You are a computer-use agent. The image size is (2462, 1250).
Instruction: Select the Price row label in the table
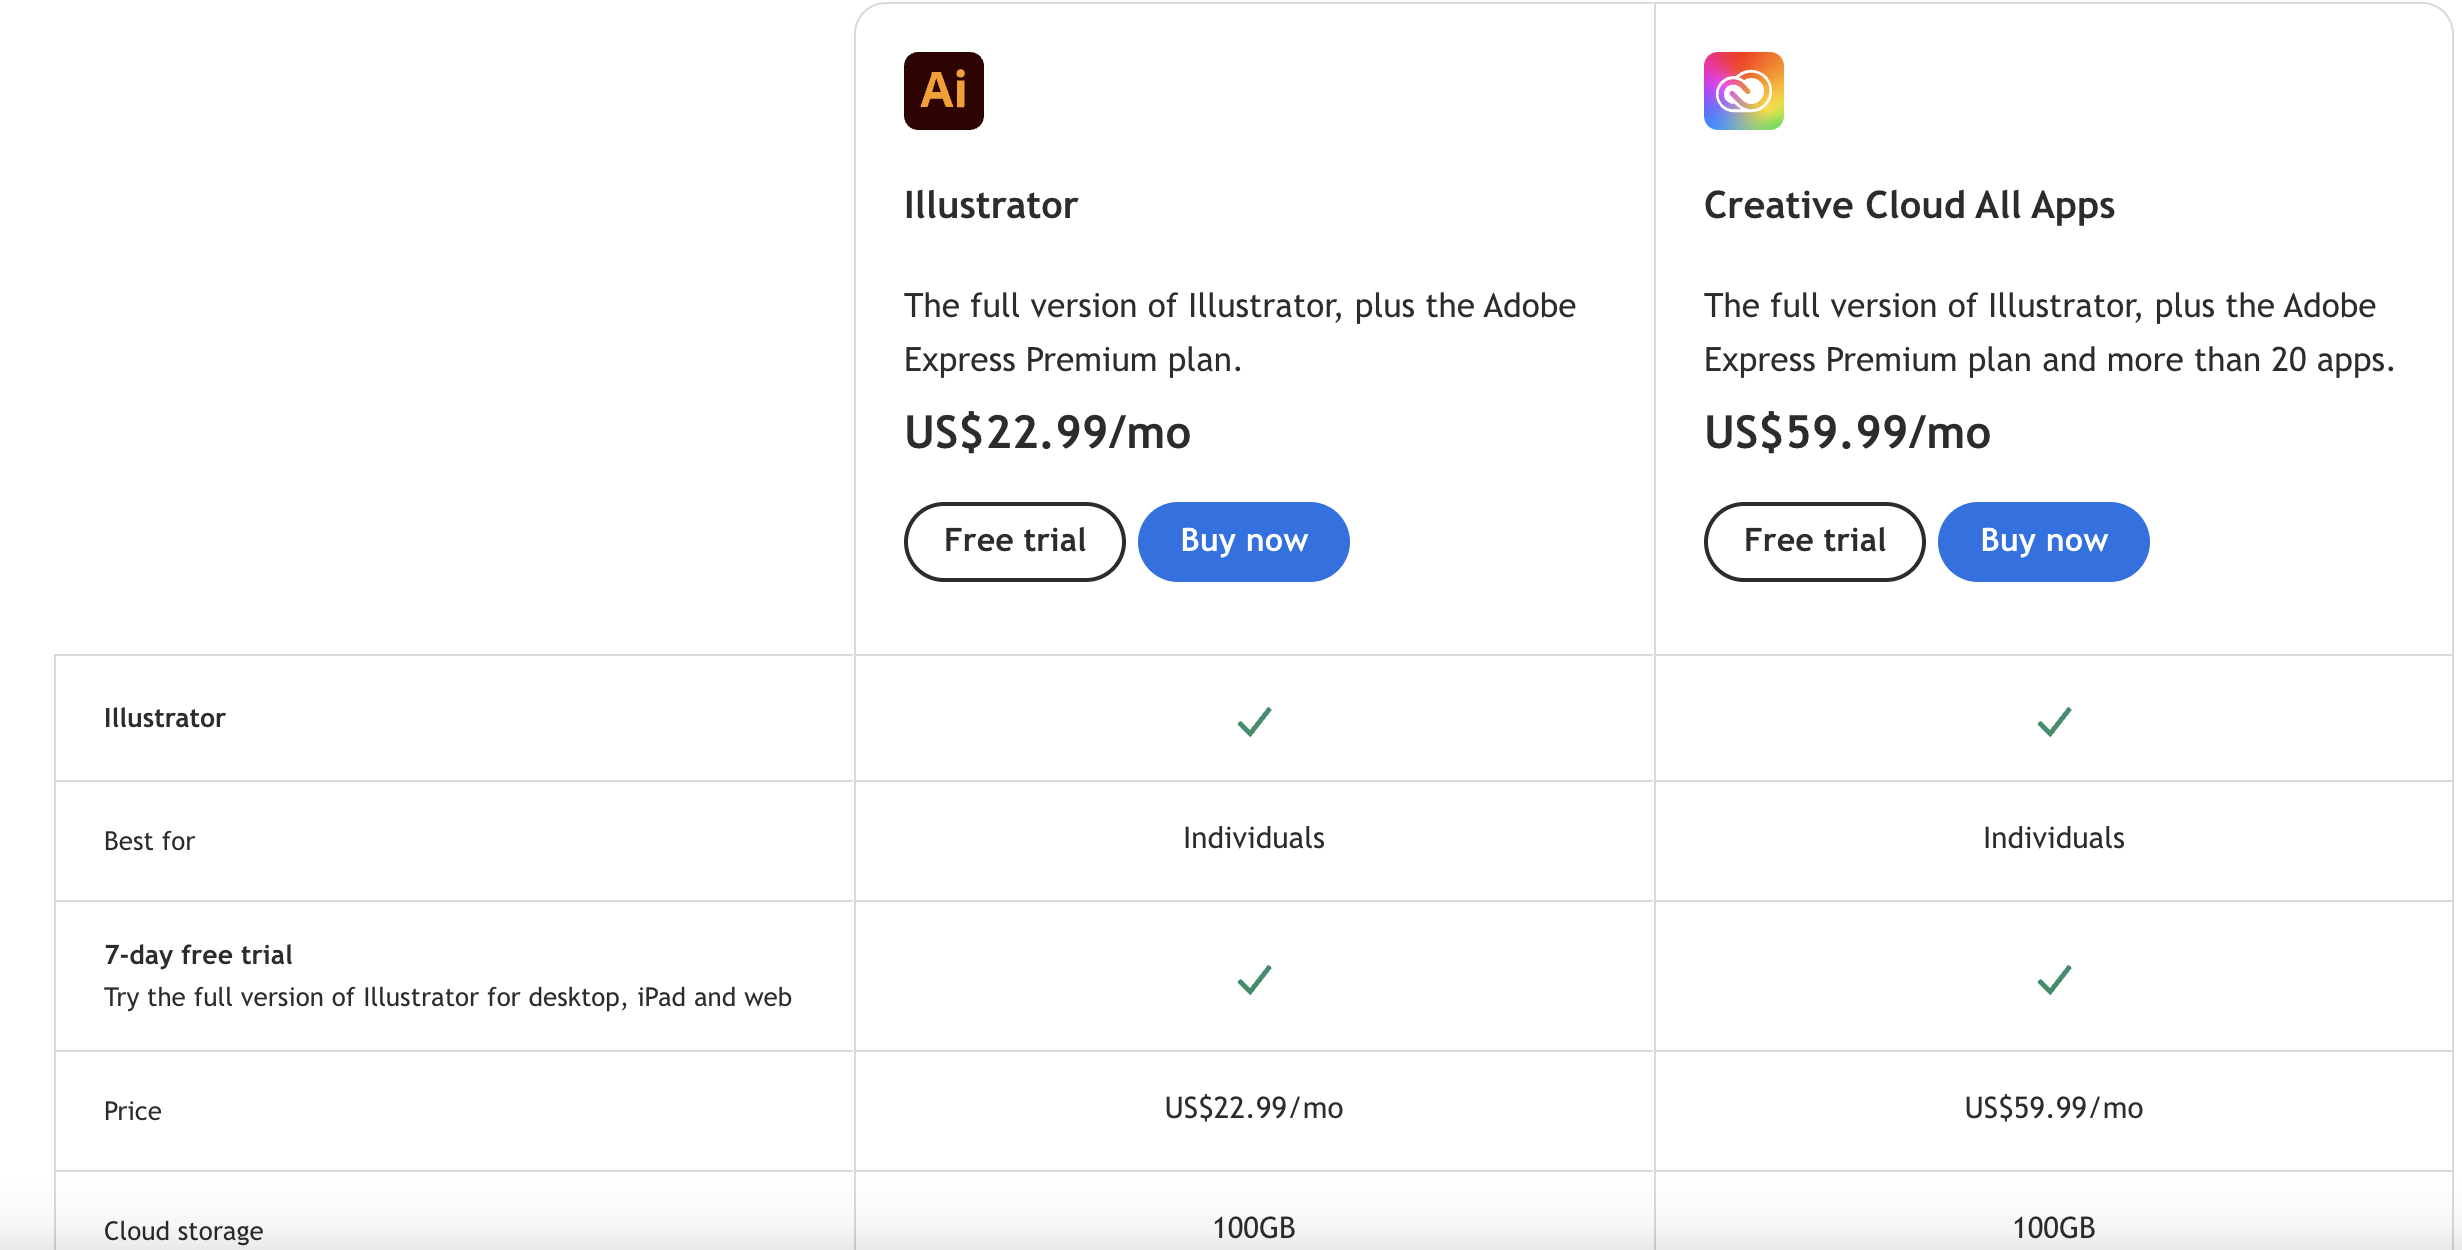click(132, 1111)
